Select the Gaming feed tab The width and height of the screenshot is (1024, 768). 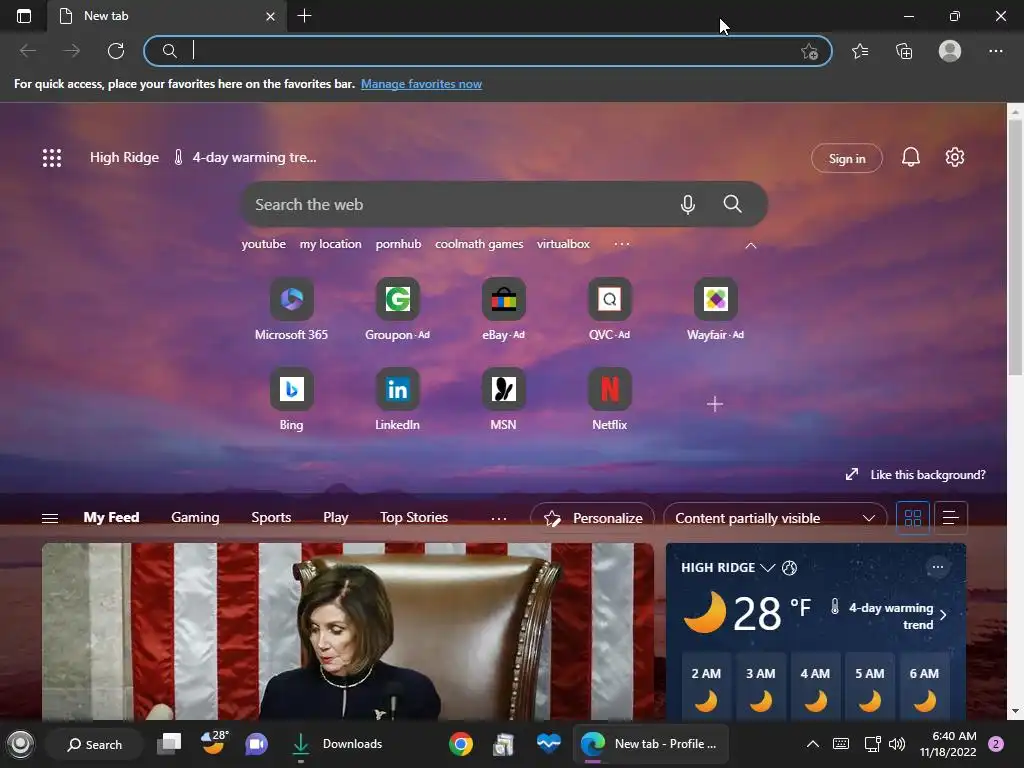195,517
